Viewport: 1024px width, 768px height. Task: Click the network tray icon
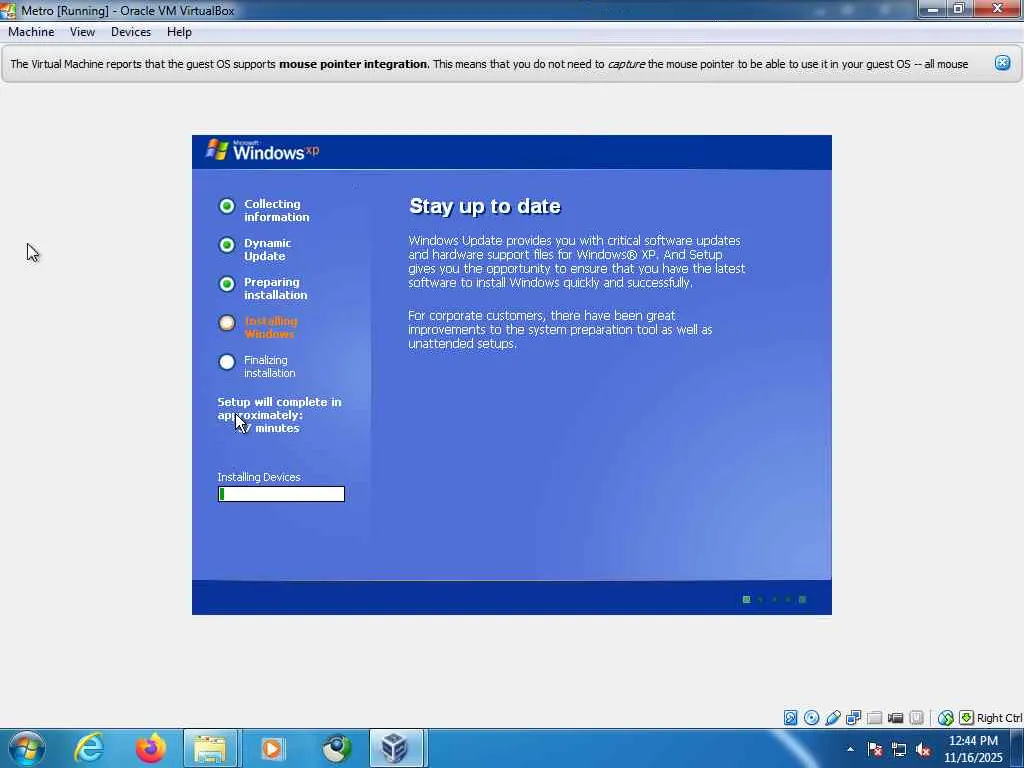coord(899,749)
